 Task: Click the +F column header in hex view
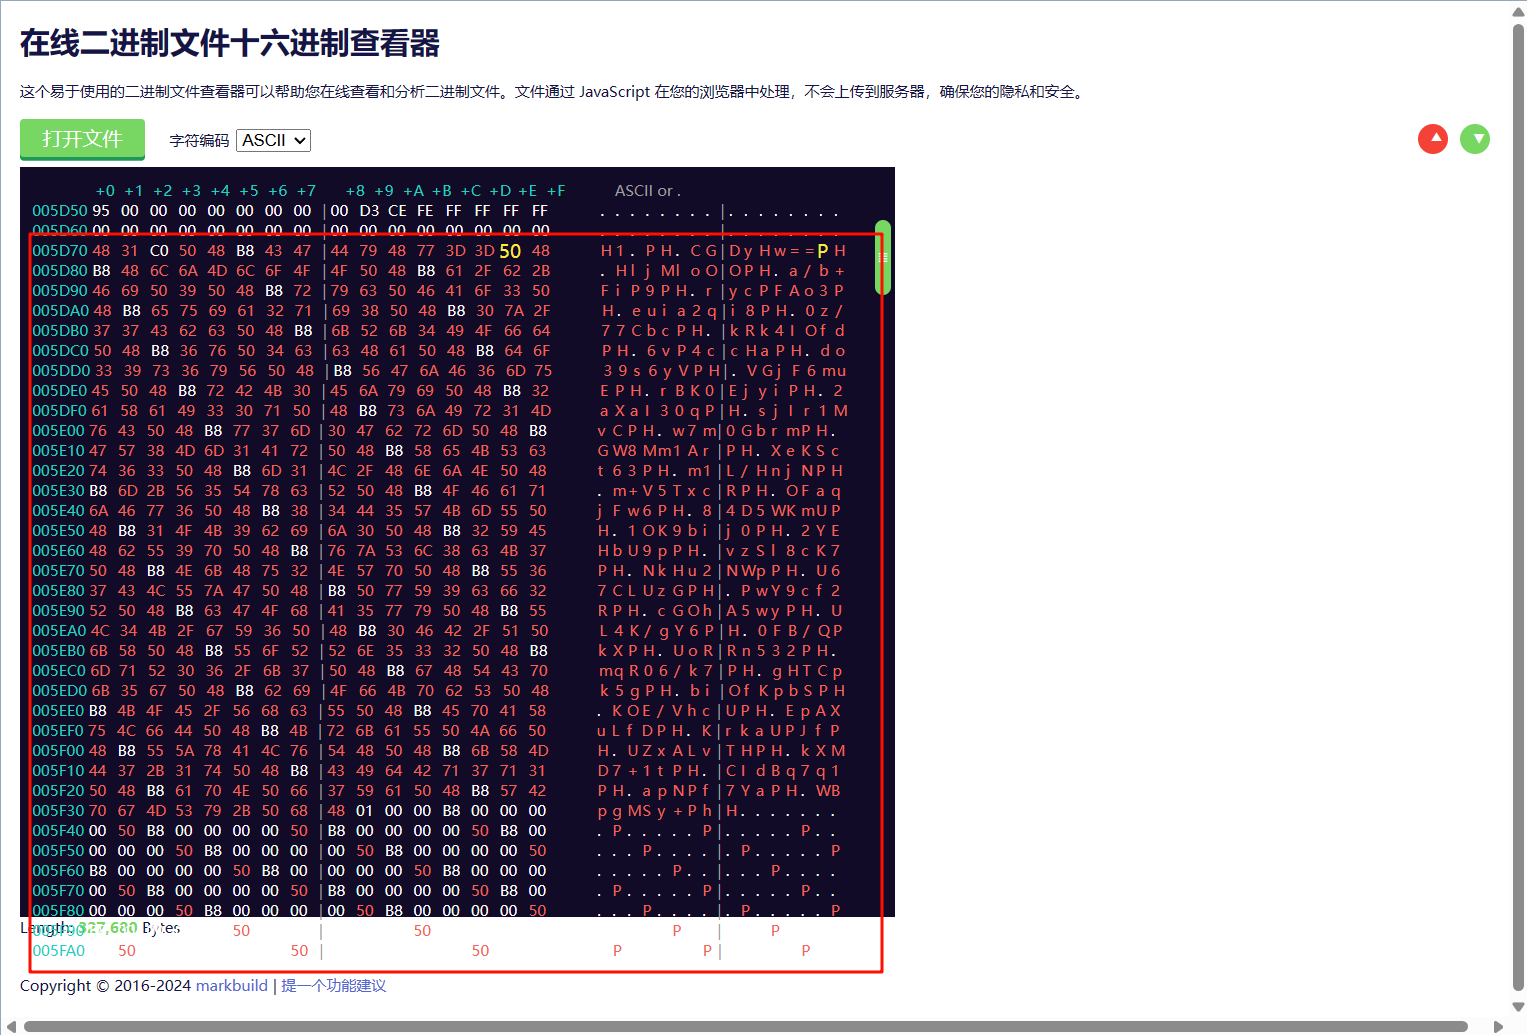tap(558, 189)
